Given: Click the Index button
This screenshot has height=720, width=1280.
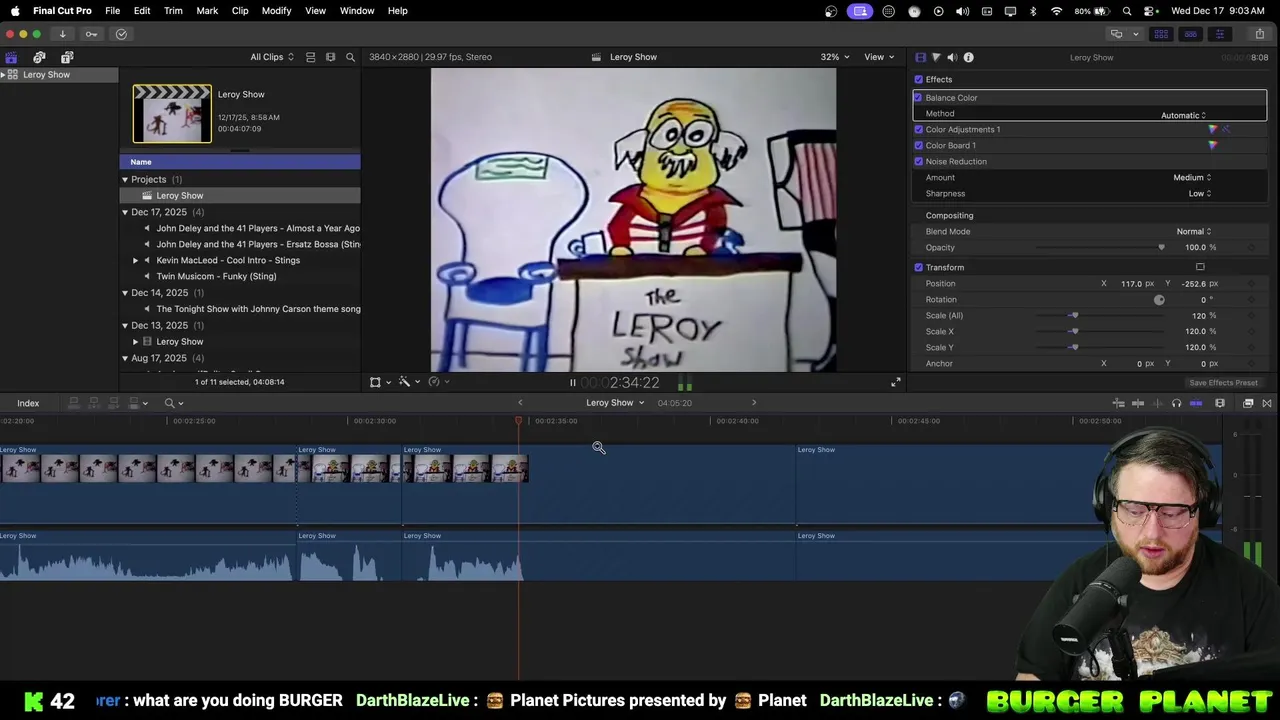Looking at the screenshot, I should click(x=28, y=403).
